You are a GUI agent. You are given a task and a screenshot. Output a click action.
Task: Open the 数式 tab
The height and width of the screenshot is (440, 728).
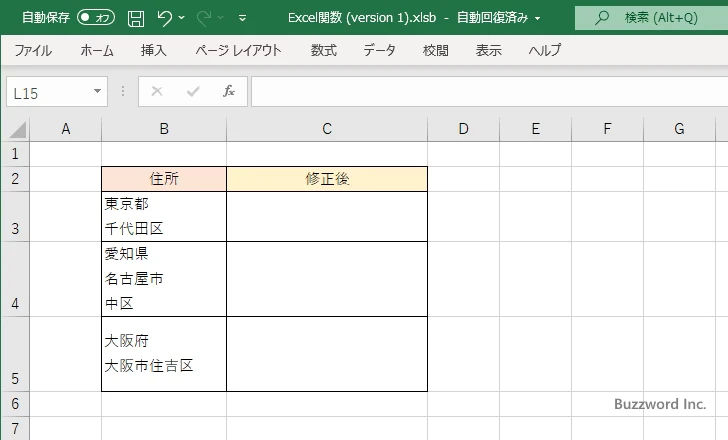tap(324, 50)
